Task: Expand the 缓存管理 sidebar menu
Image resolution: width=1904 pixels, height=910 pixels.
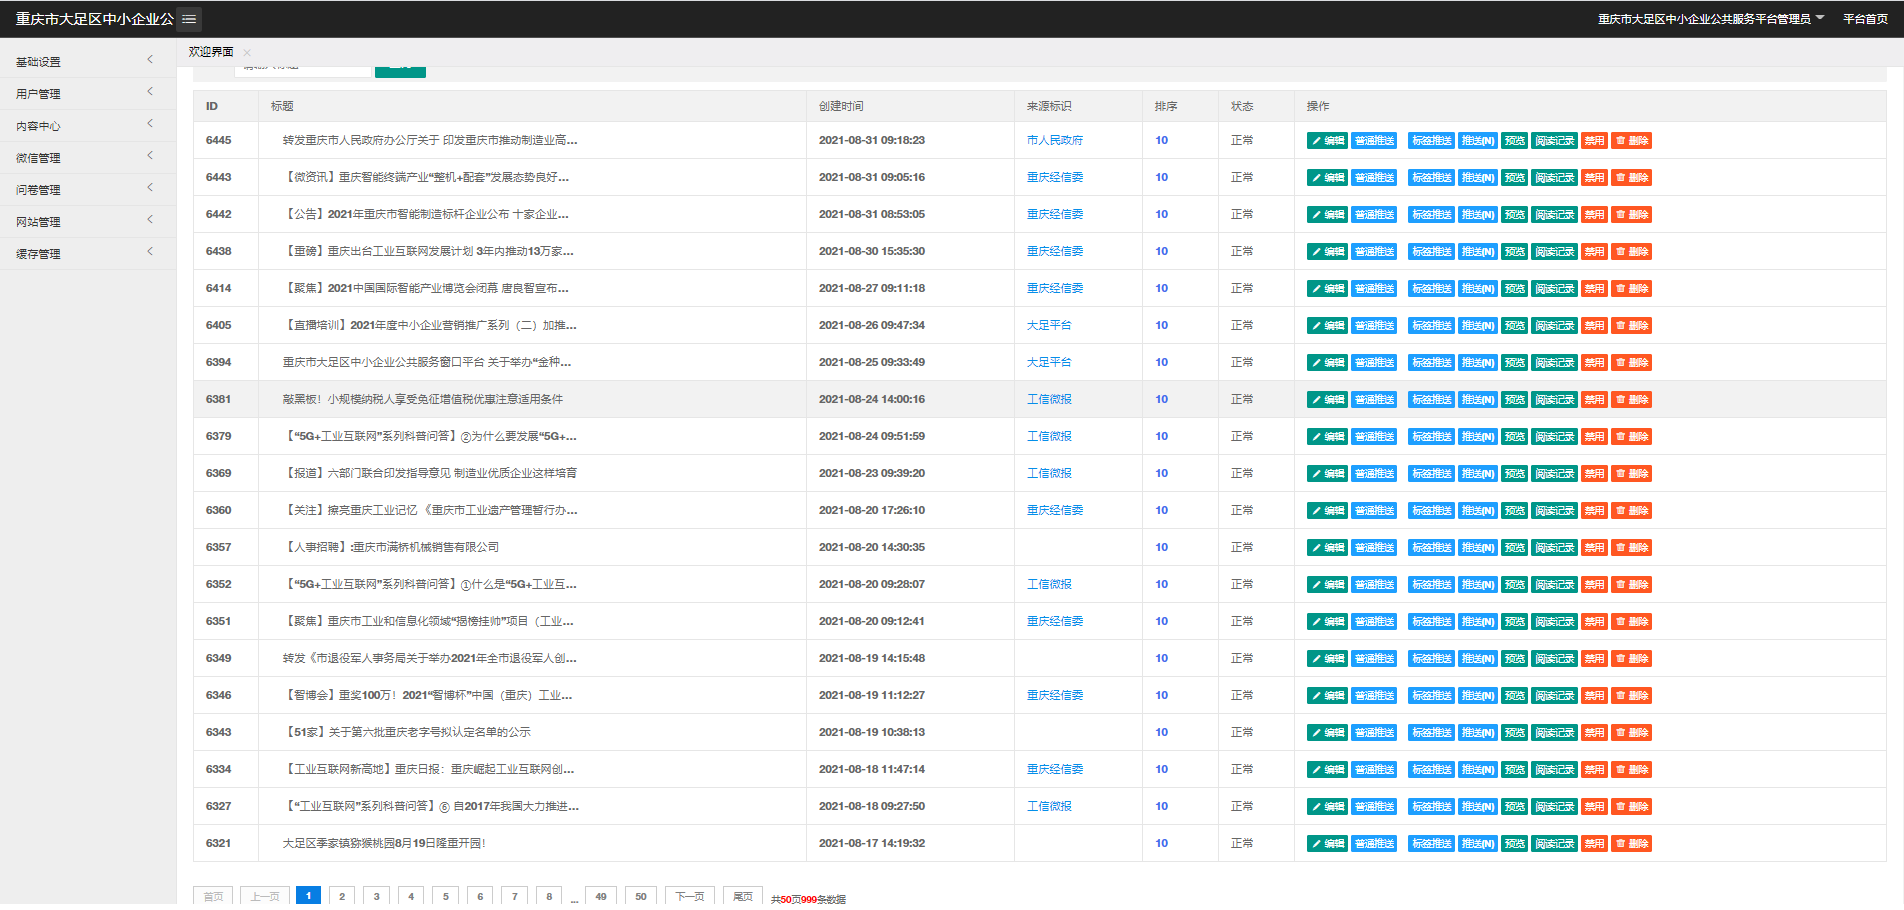Action: pyautogui.click(x=88, y=254)
